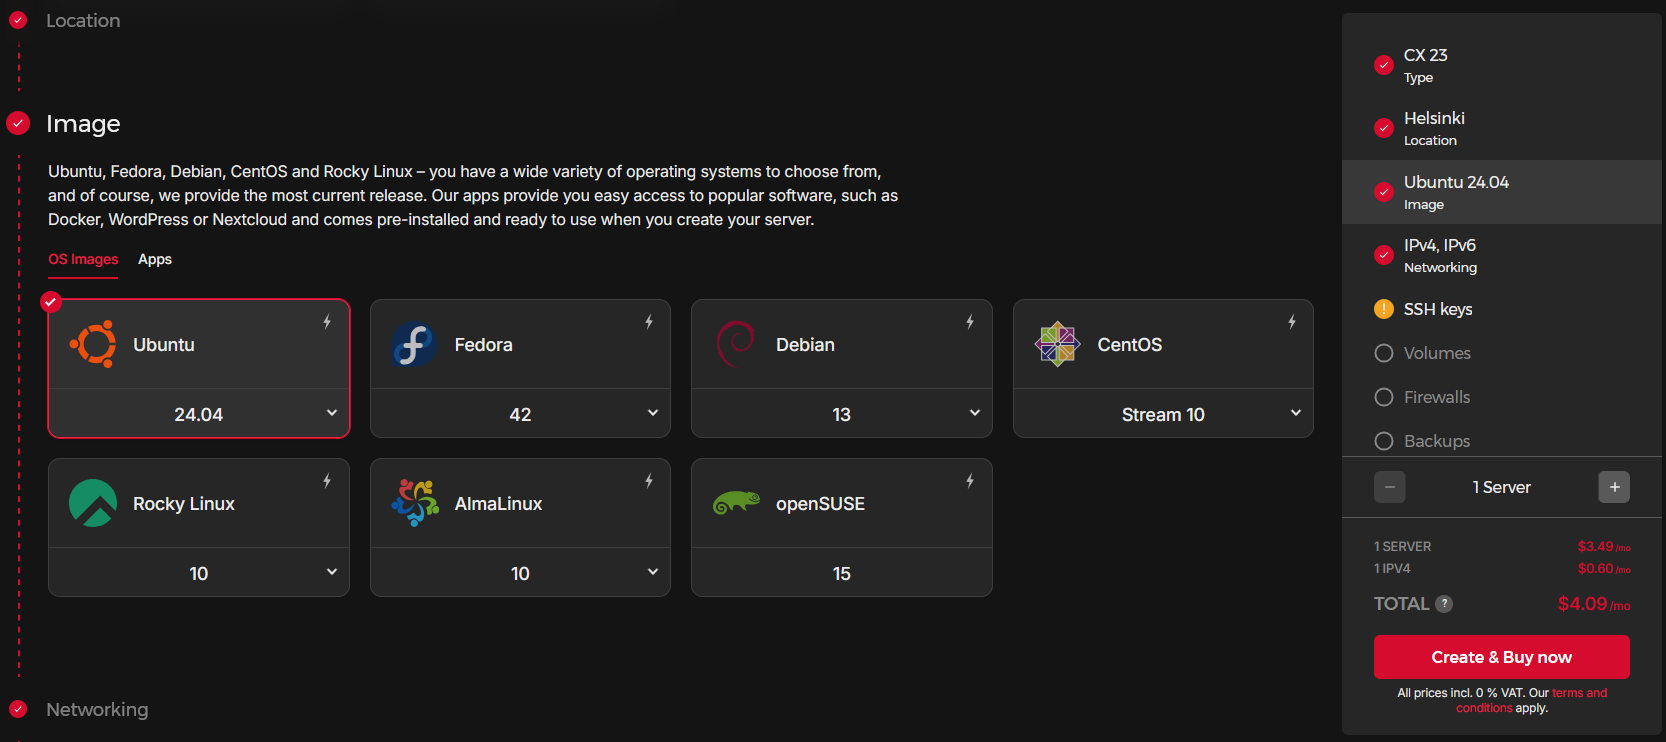The width and height of the screenshot is (1666, 742).
Task: Select the Volumes step radio circle
Action: coord(1384,353)
